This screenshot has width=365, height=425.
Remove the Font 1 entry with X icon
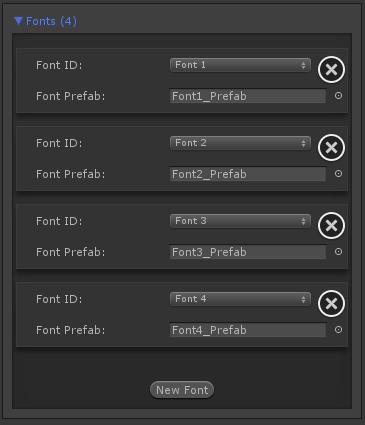coord(331,70)
